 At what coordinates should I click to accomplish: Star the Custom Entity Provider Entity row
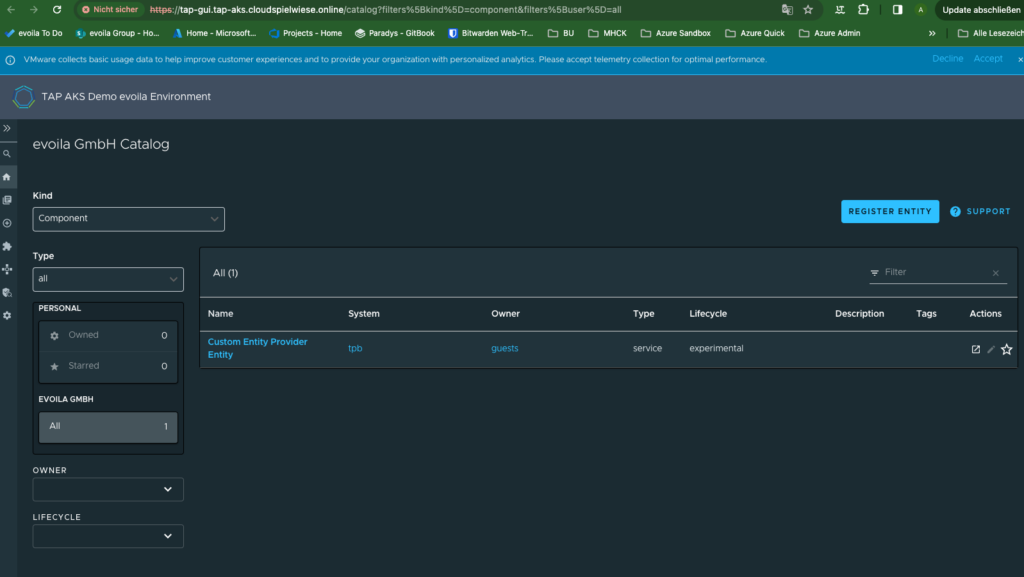(1006, 349)
